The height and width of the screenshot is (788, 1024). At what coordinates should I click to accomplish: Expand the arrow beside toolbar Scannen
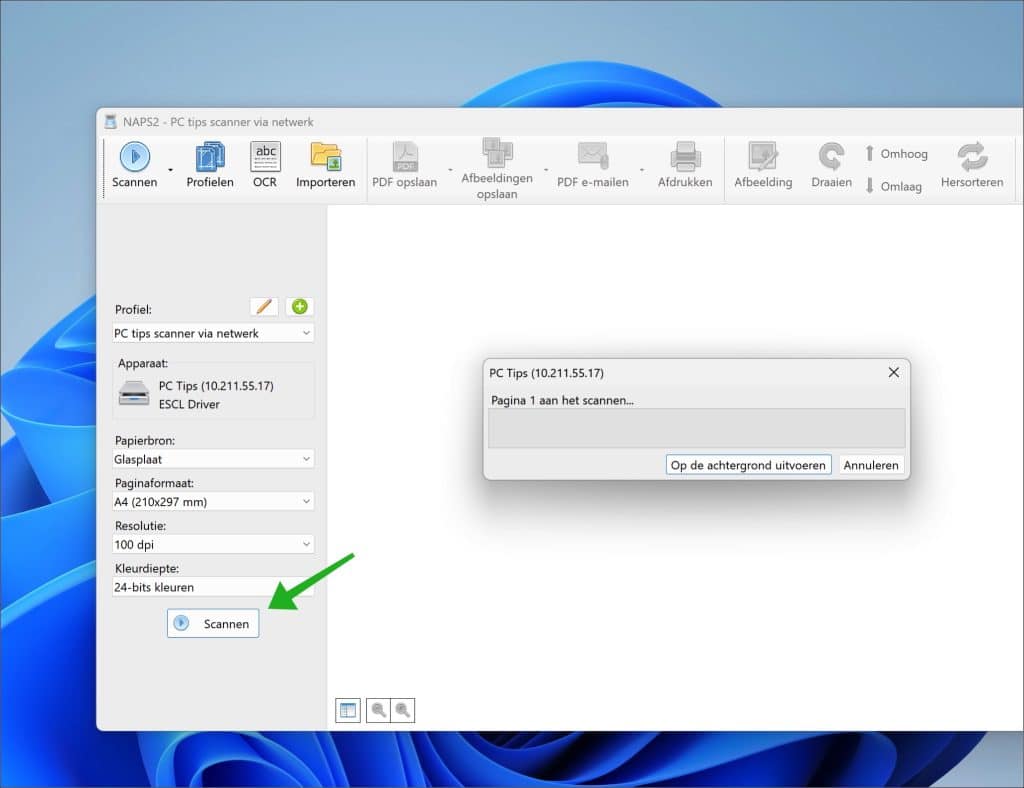click(170, 170)
